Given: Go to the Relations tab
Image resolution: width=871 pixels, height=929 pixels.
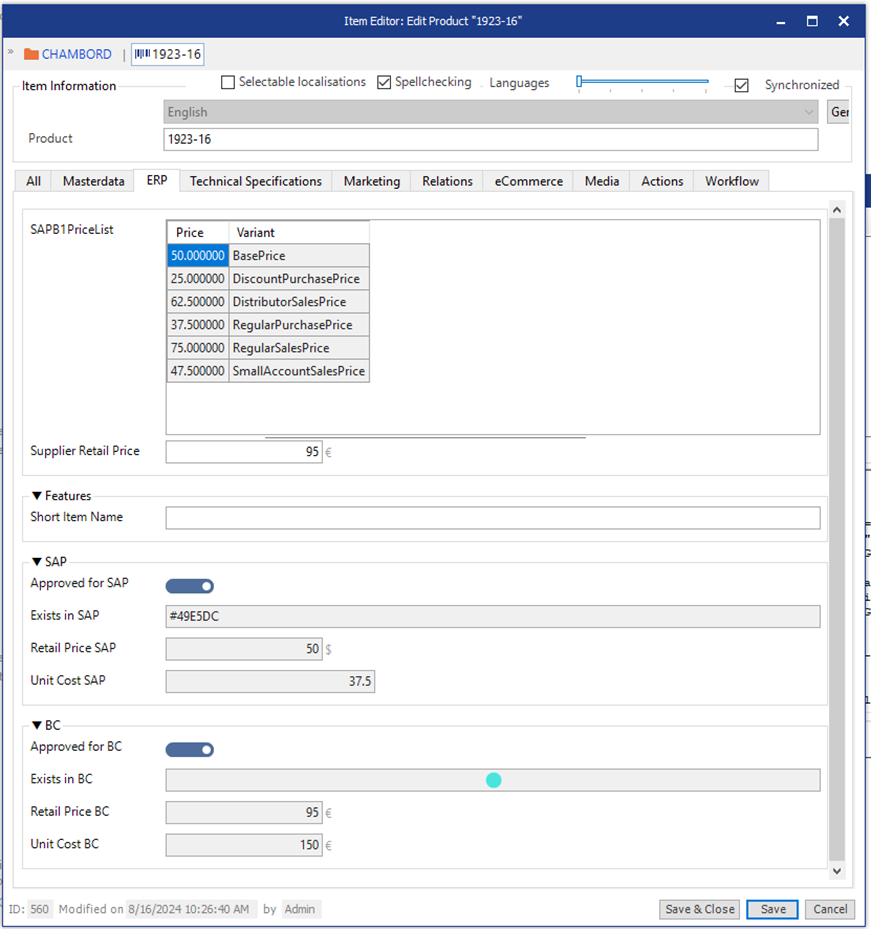Looking at the screenshot, I should coord(447,181).
